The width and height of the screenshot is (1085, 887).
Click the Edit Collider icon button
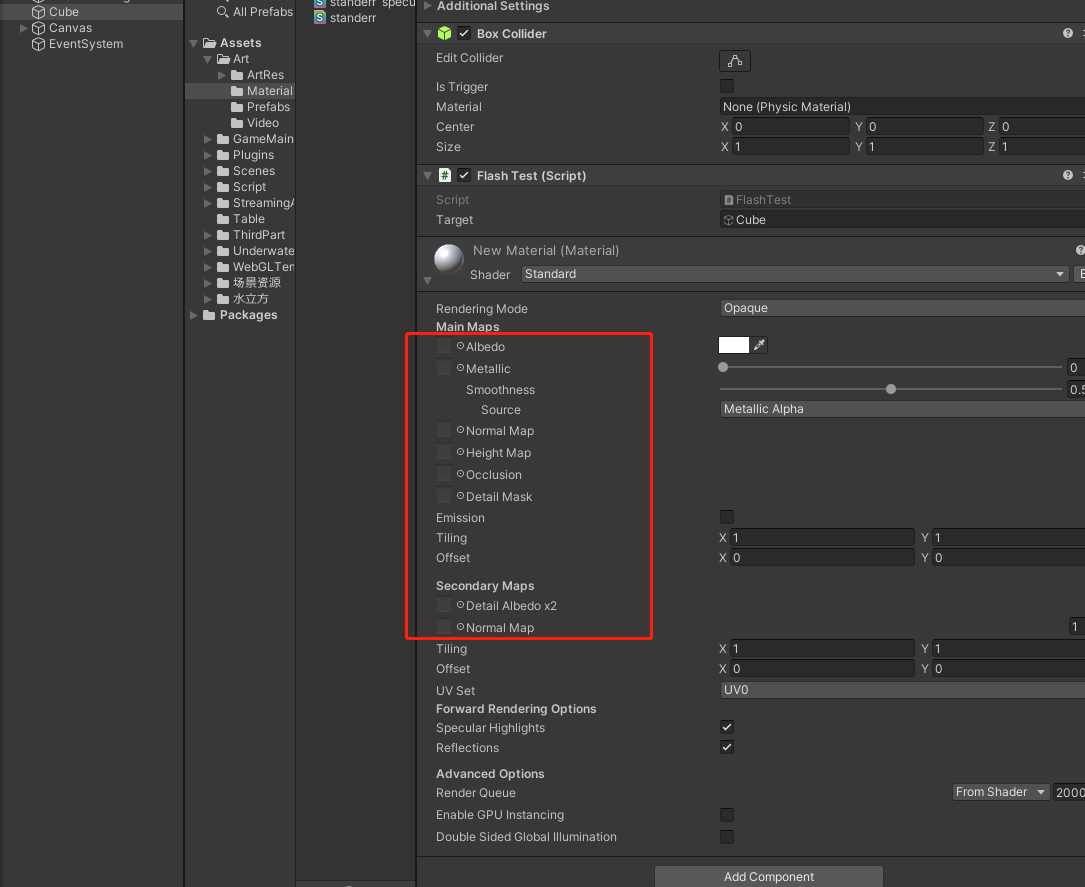point(734,61)
